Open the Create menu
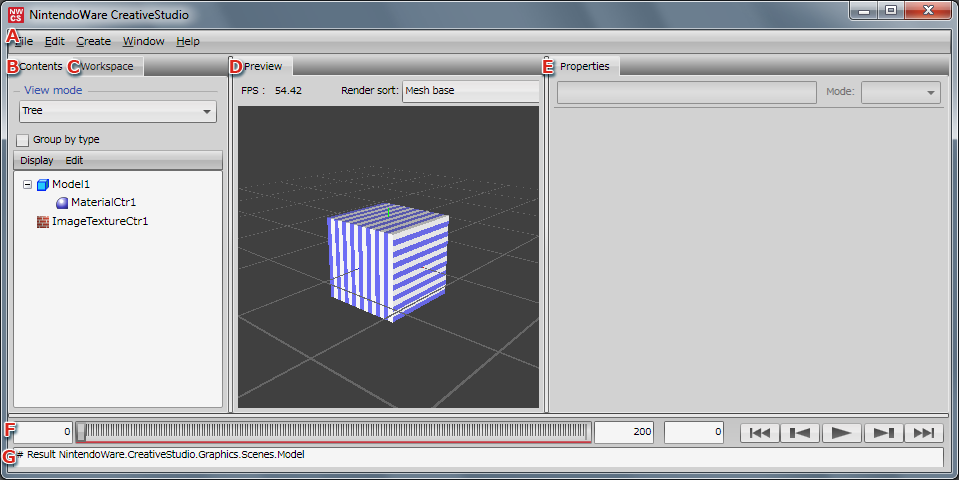 93,41
